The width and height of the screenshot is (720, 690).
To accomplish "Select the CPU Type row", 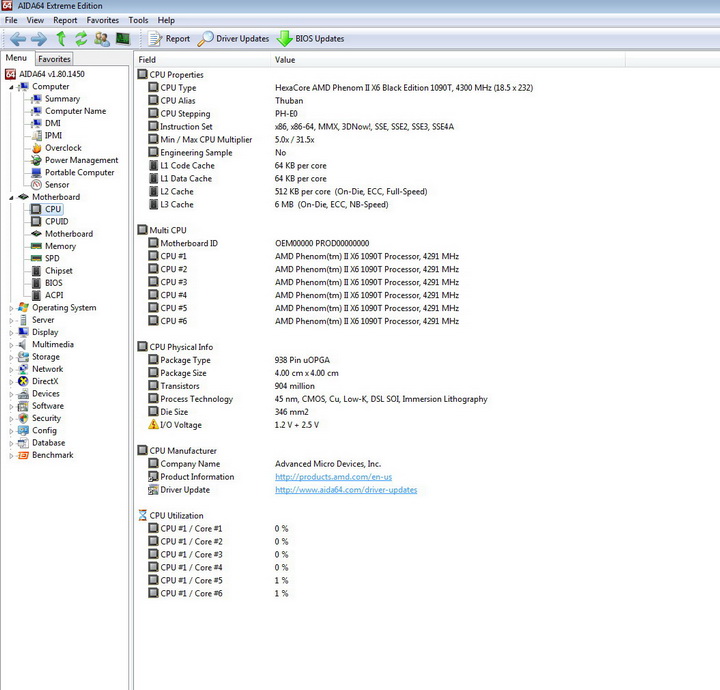I will [x=340, y=88].
